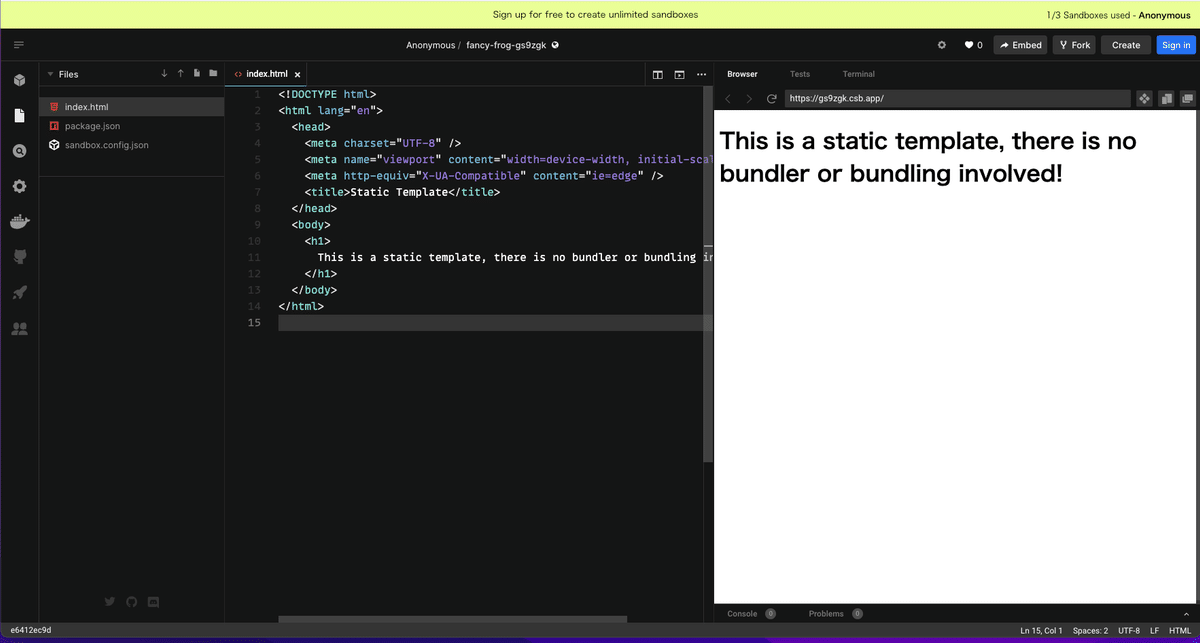This screenshot has width=1200, height=643.
Task: Split the editor with the columns icon
Action: [x=658, y=74]
